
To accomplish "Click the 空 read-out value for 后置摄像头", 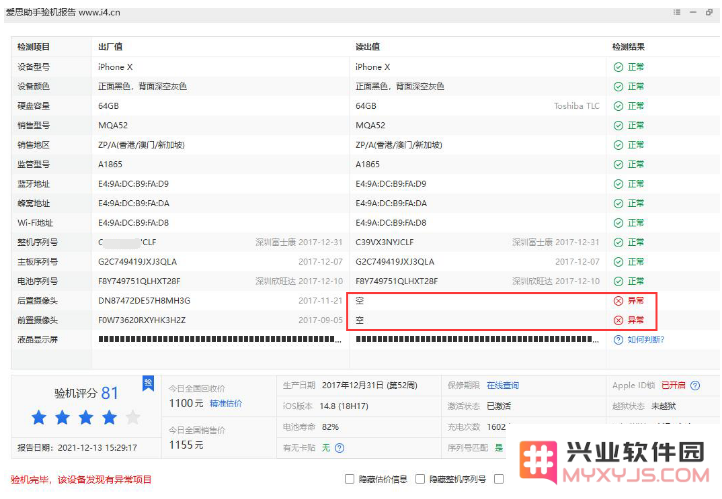I will tap(360, 301).
